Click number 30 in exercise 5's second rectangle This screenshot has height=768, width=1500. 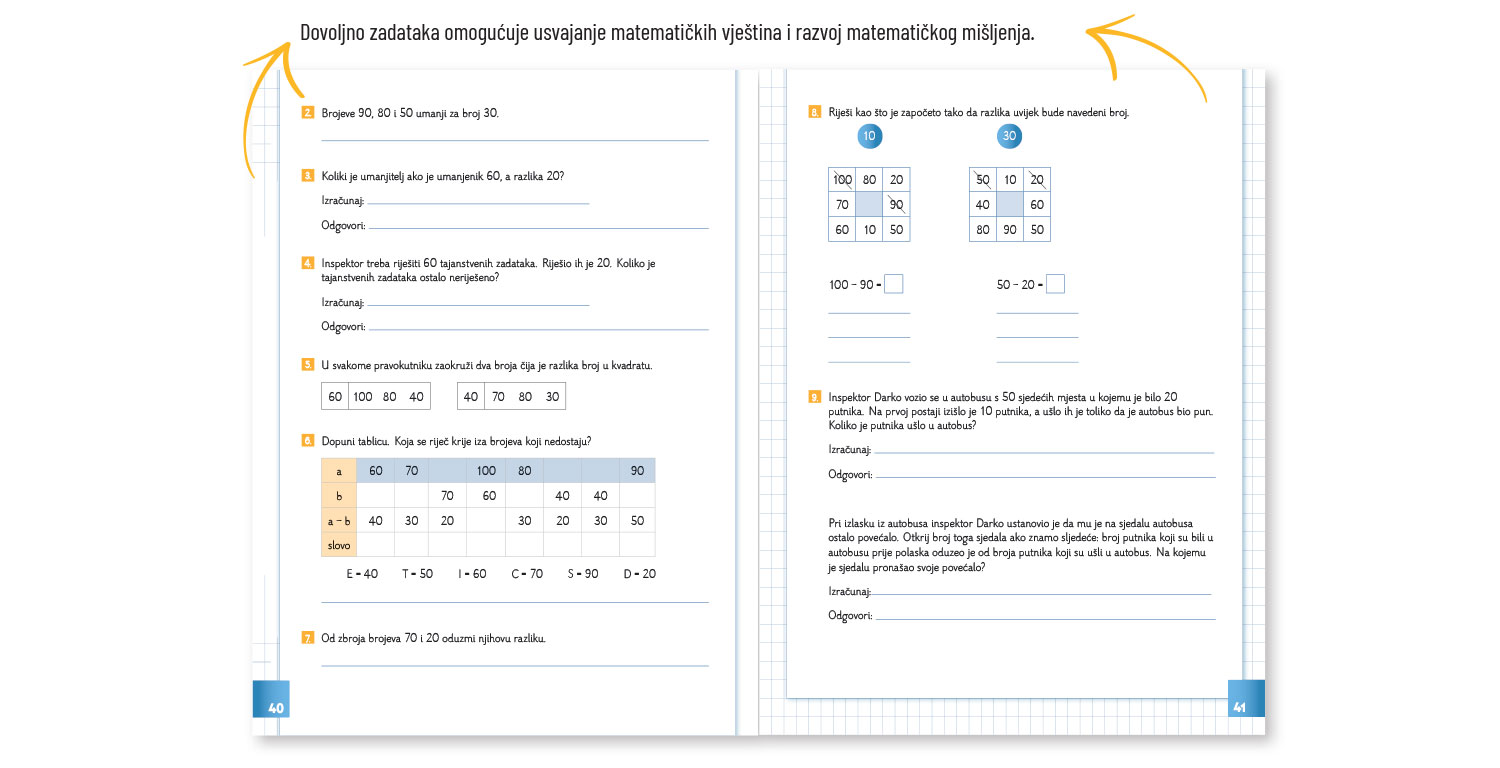pyautogui.click(x=553, y=397)
